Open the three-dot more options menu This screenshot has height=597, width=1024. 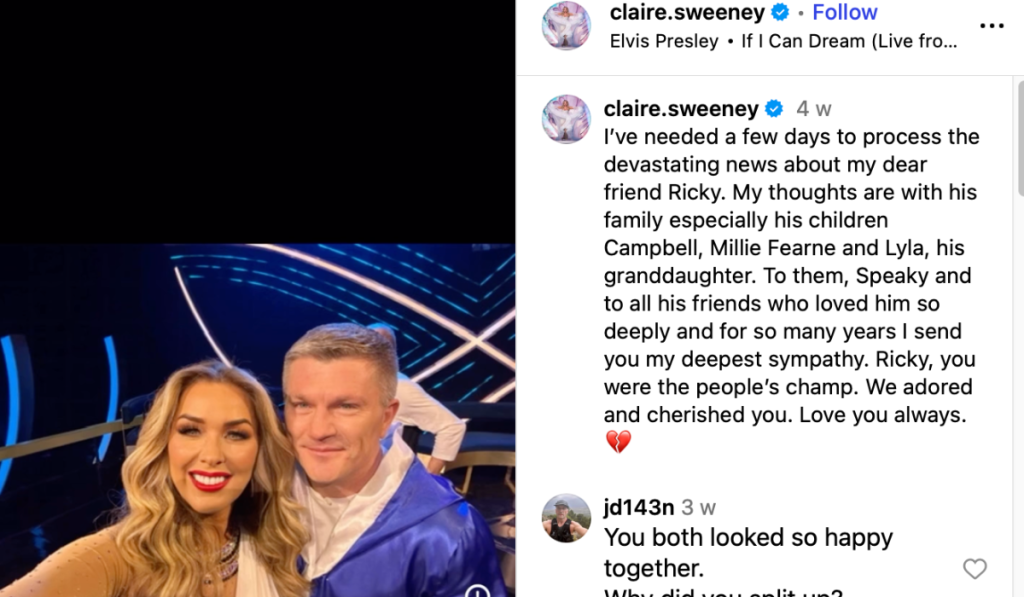click(991, 25)
